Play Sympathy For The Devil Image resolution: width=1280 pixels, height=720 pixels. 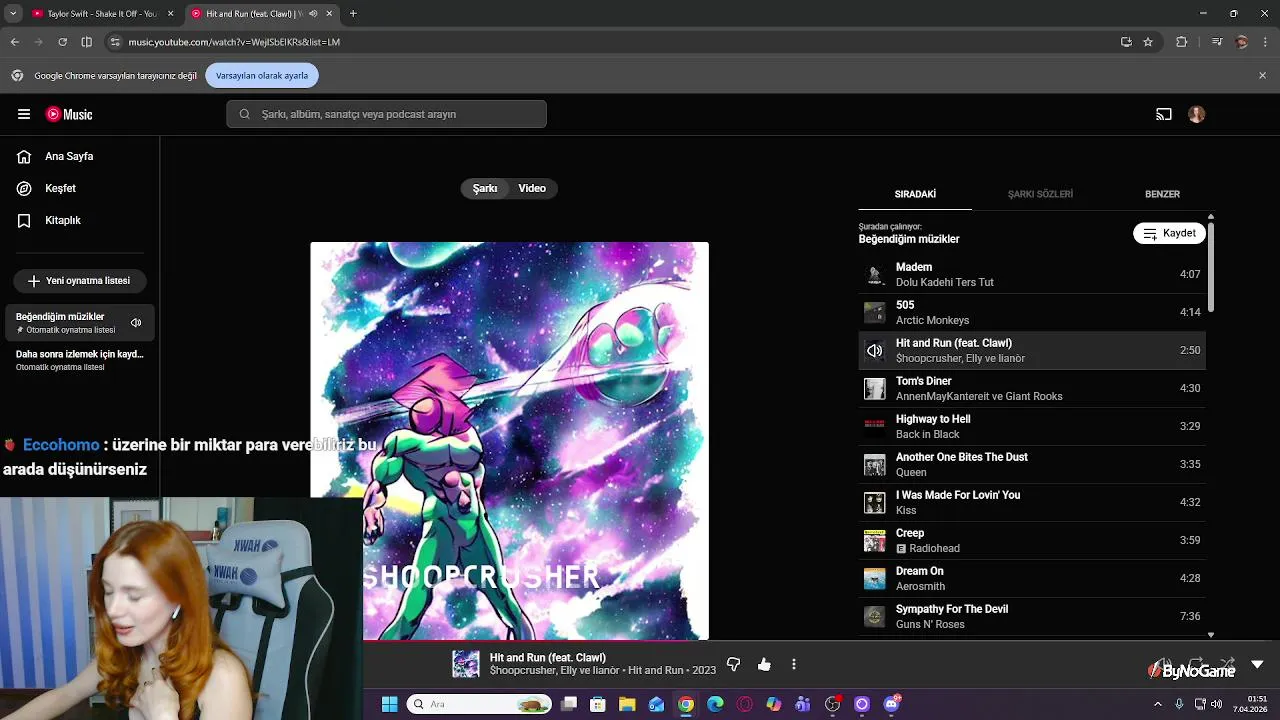pyautogui.click(x=1032, y=616)
